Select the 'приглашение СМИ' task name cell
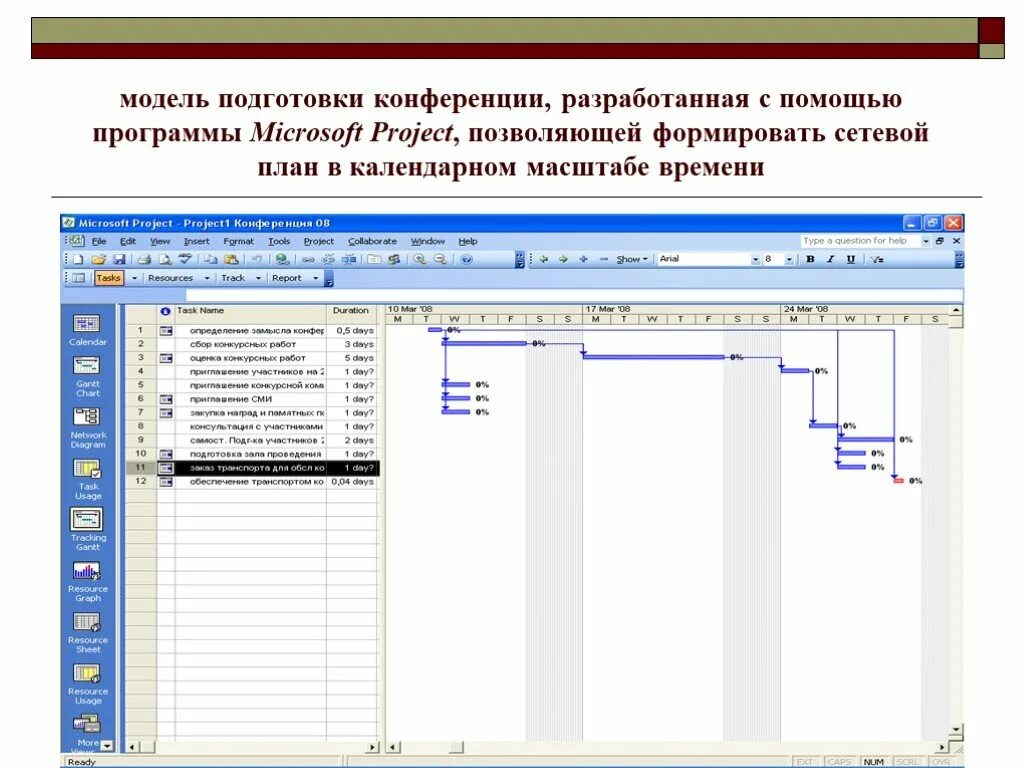Screen dimensions: 1024x768 click(251, 399)
